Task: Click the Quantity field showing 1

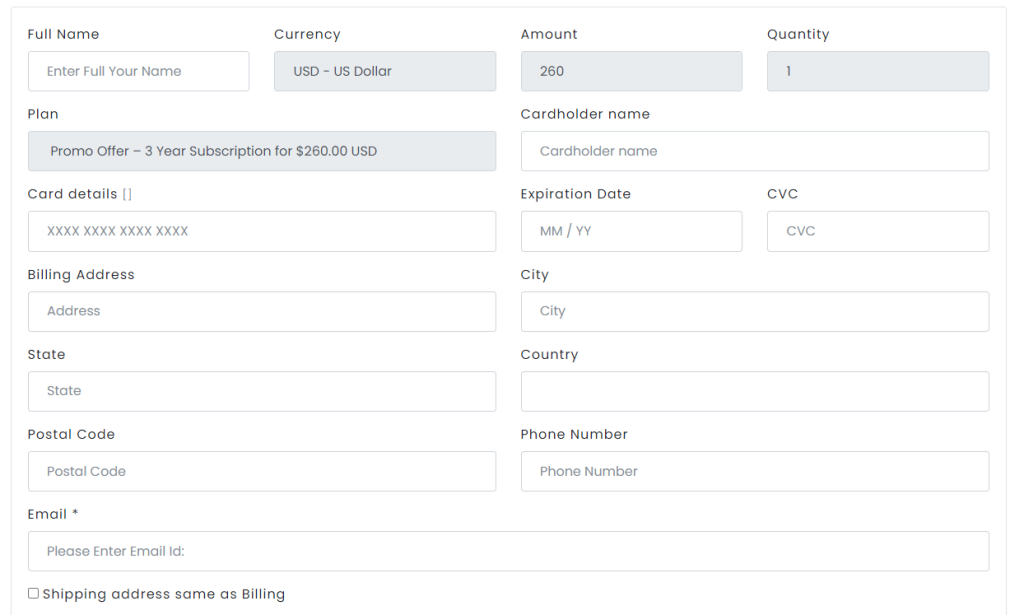Action: tap(877, 71)
